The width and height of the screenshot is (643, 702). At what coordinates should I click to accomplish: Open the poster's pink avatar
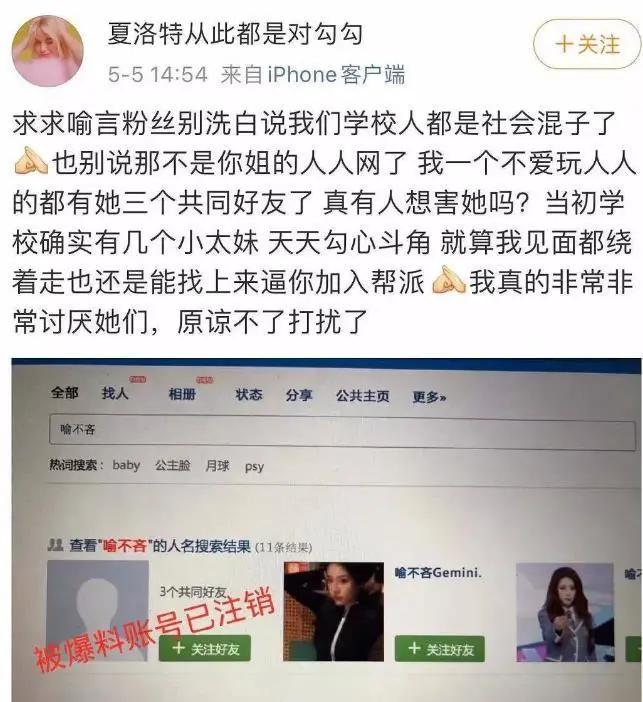(x=47, y=51)
